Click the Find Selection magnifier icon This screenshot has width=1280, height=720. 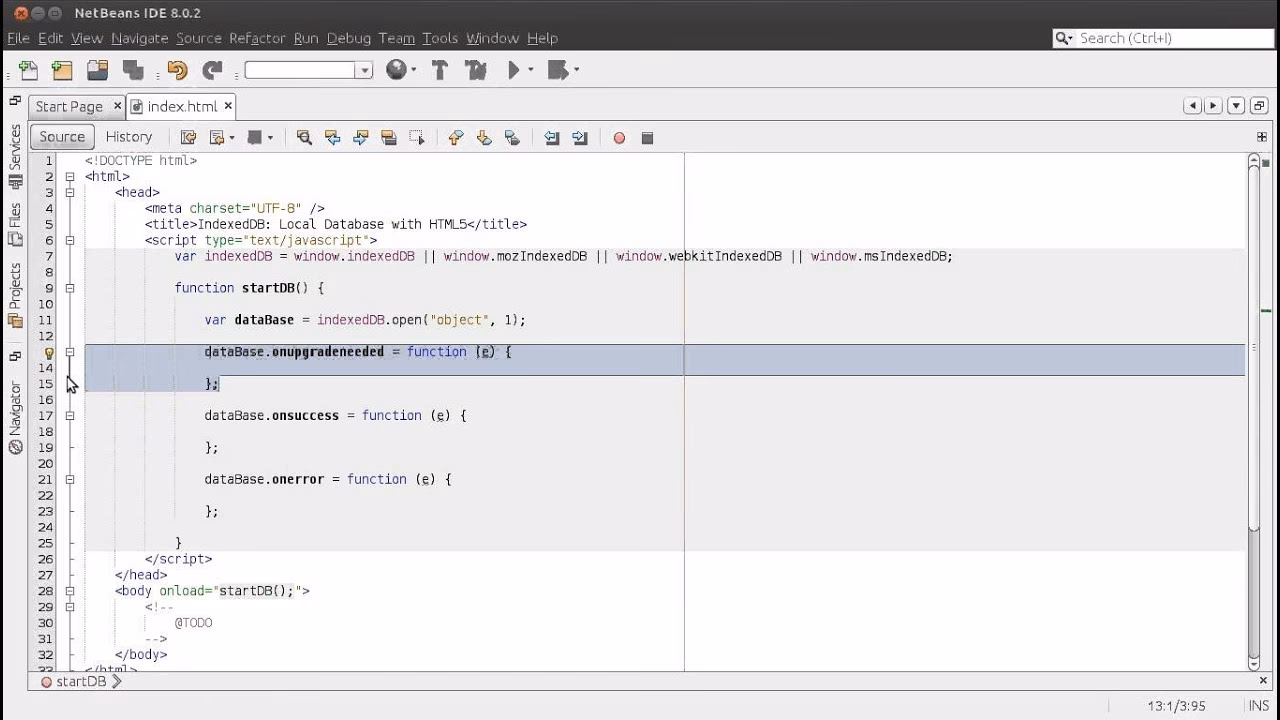click(304, 138)
